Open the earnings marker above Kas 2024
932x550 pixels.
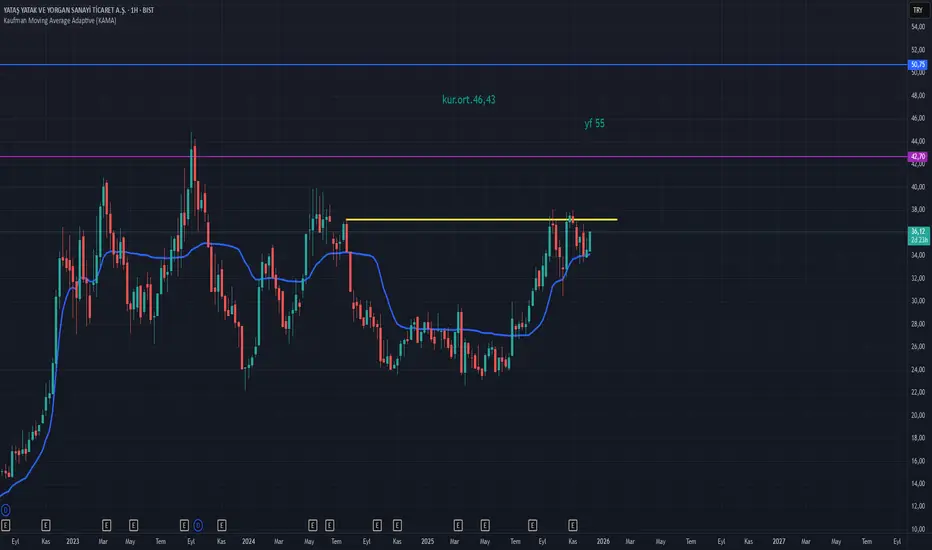coord(397,525)
